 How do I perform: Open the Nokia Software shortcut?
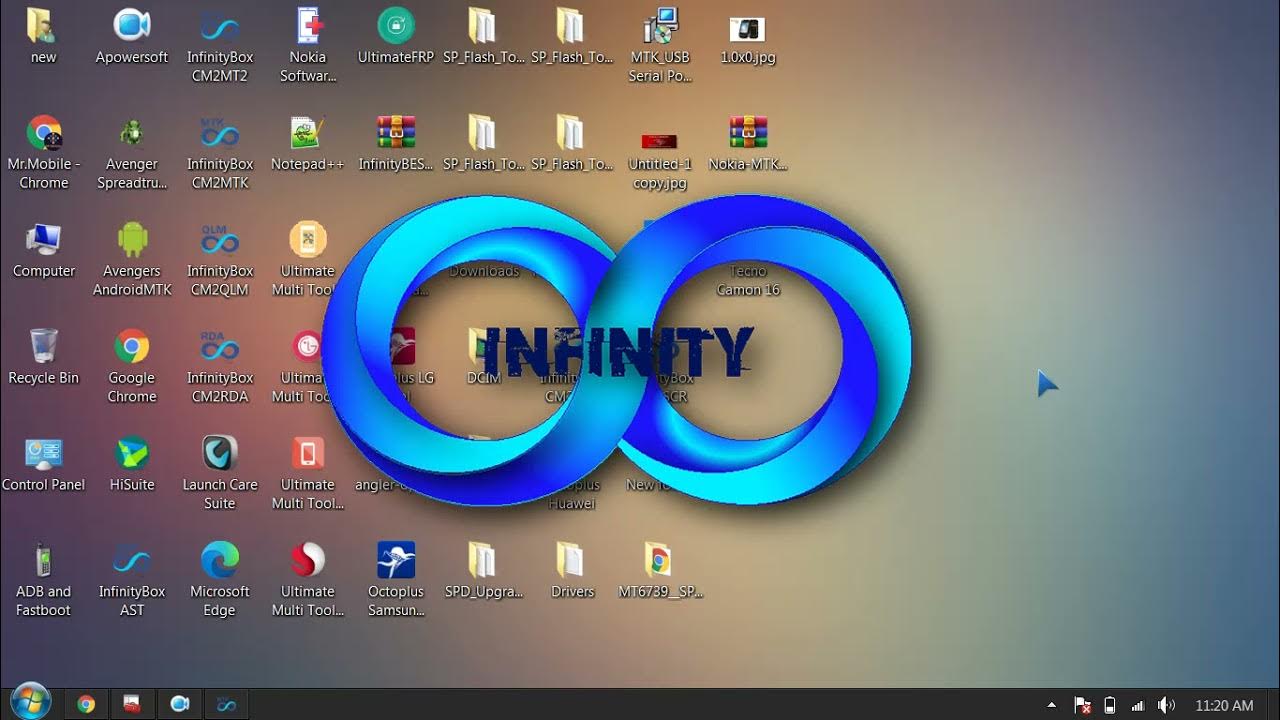point(308,46)
